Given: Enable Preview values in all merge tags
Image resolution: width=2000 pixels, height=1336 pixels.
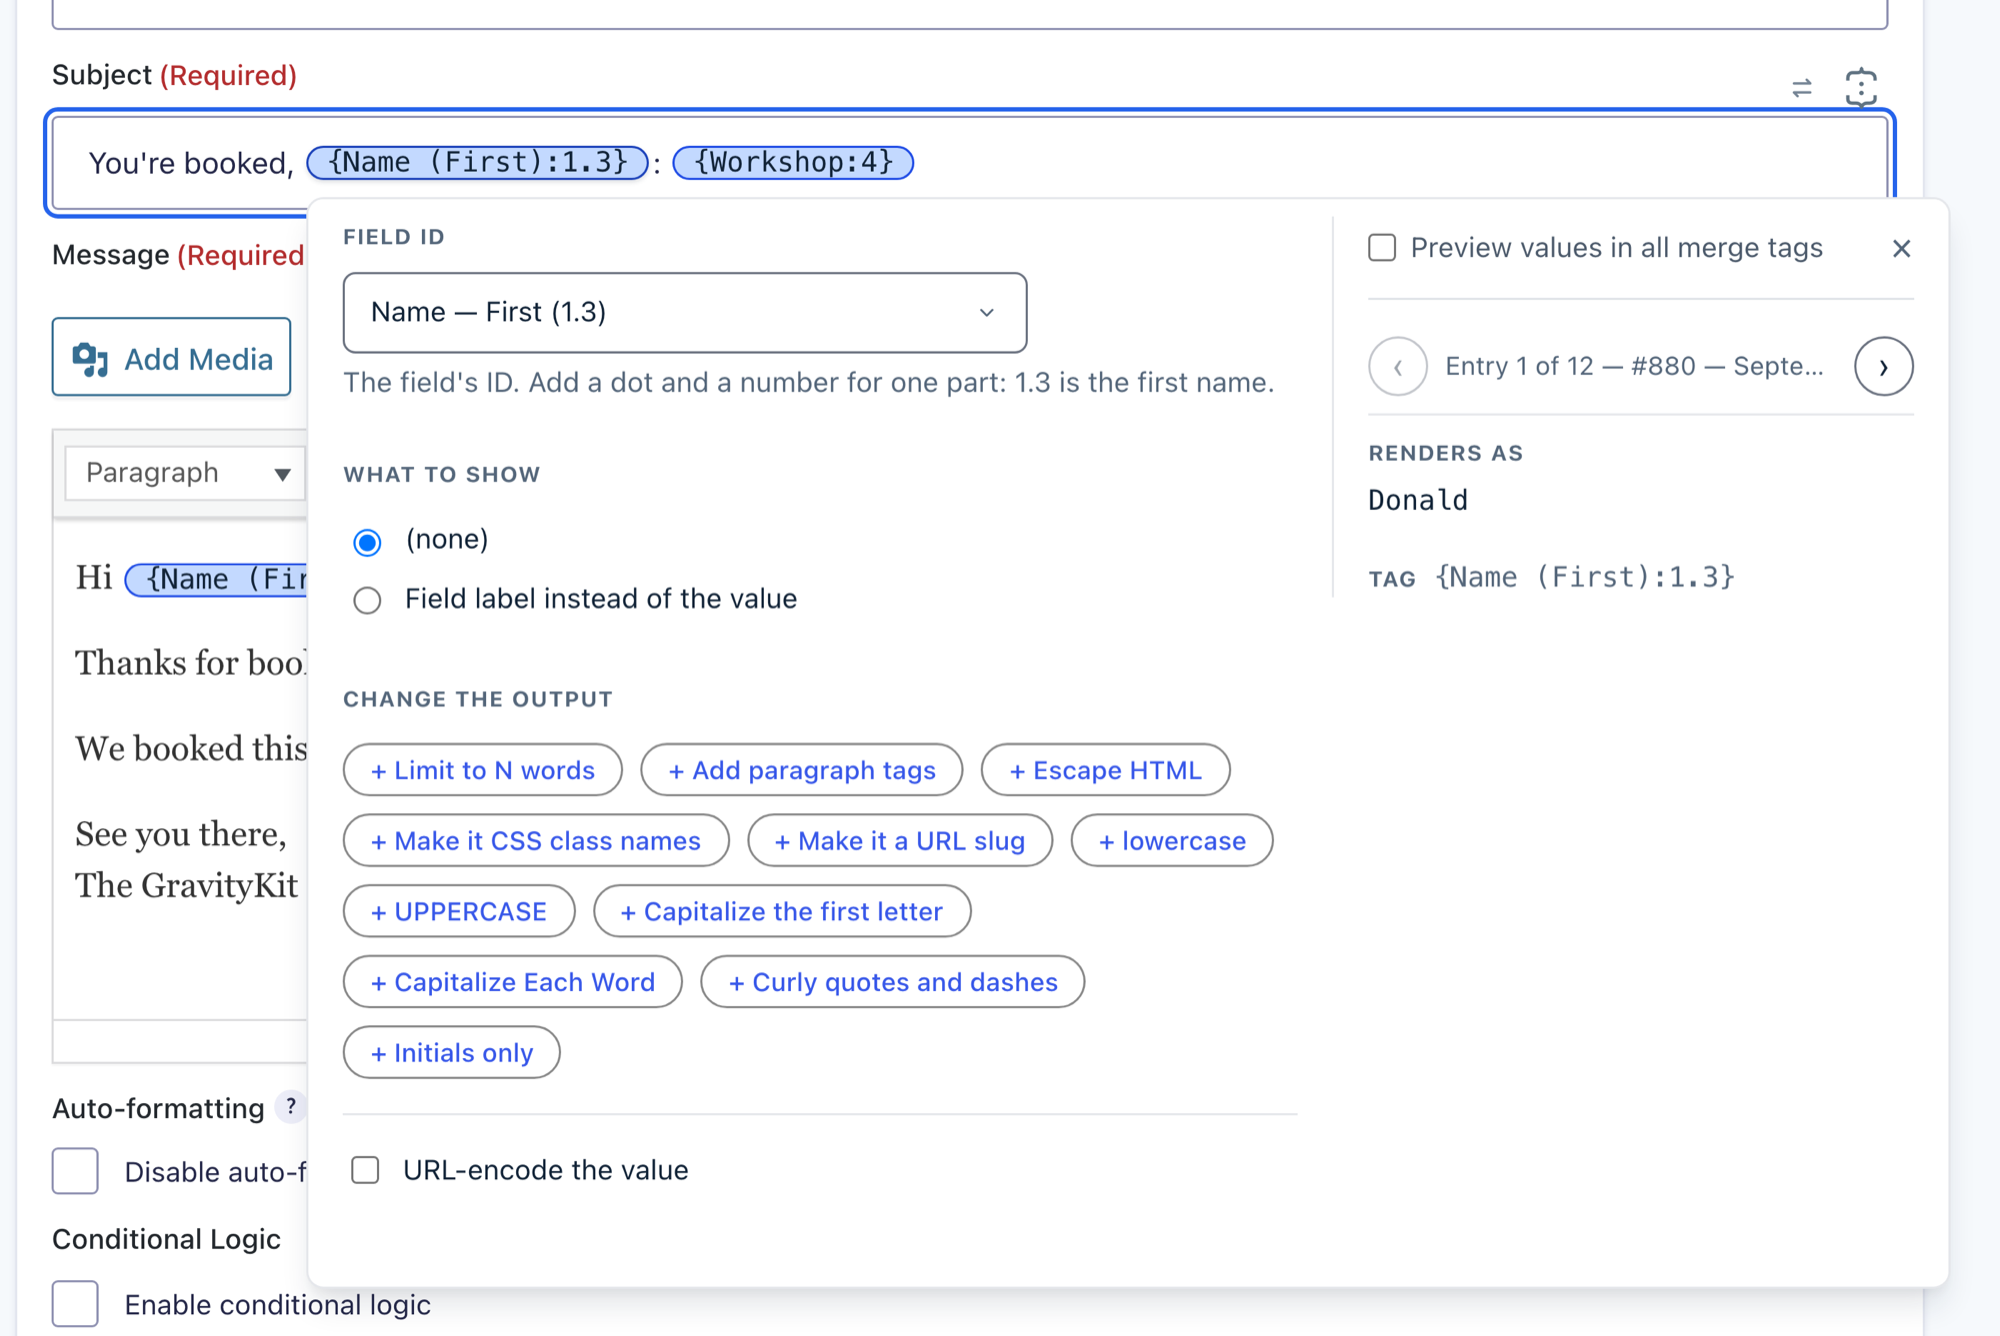Looking at the screenshot, I should tap(1382, 248).
